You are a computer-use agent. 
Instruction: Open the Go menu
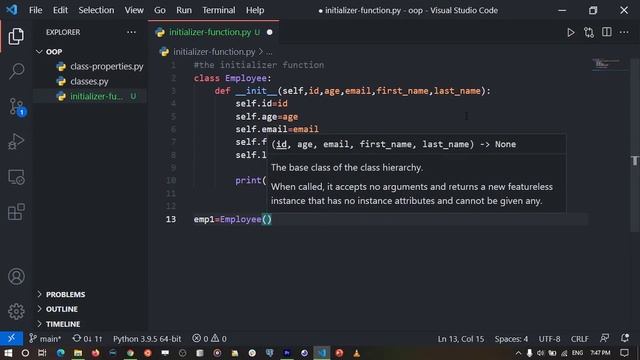click(160, 10)
